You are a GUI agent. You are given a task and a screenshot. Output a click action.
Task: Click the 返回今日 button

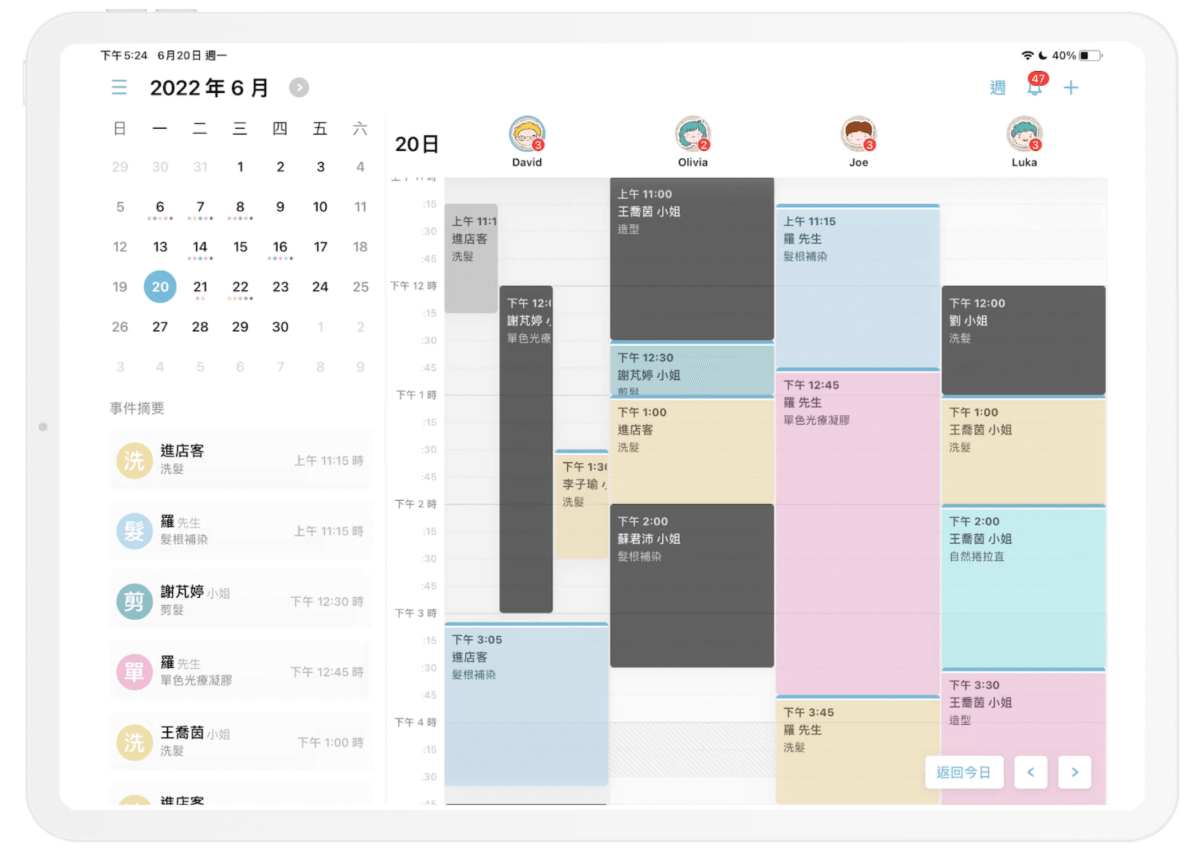coord(964,772)
